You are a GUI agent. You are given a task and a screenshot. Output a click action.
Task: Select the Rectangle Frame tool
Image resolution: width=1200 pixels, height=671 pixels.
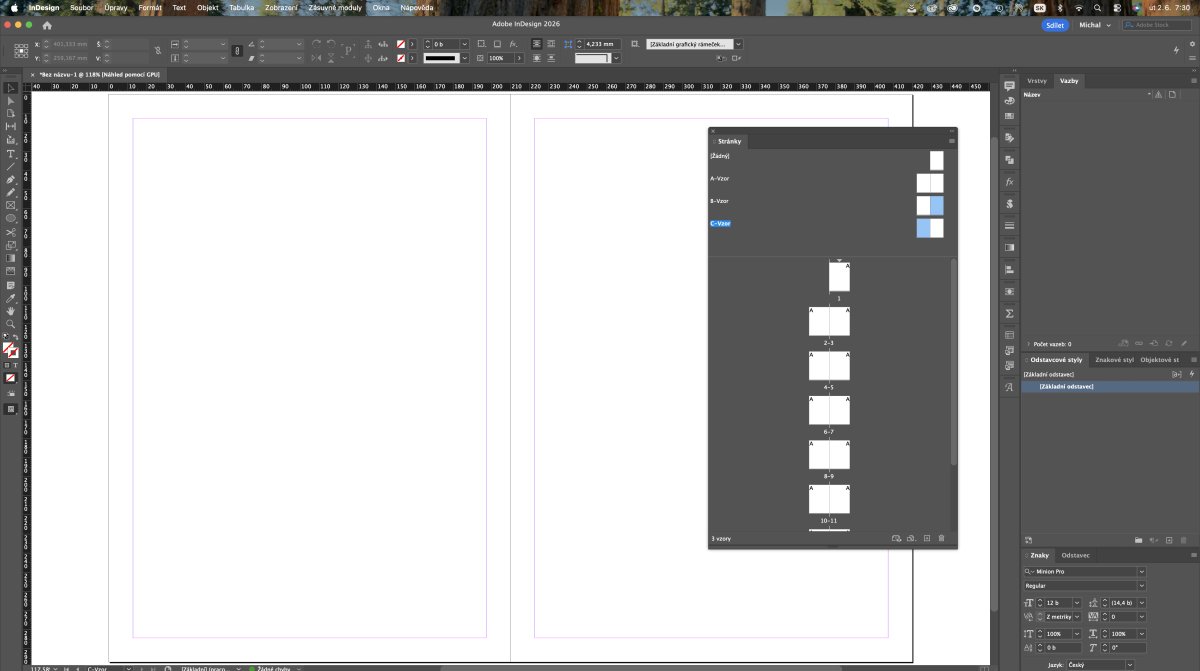(11, 205)
